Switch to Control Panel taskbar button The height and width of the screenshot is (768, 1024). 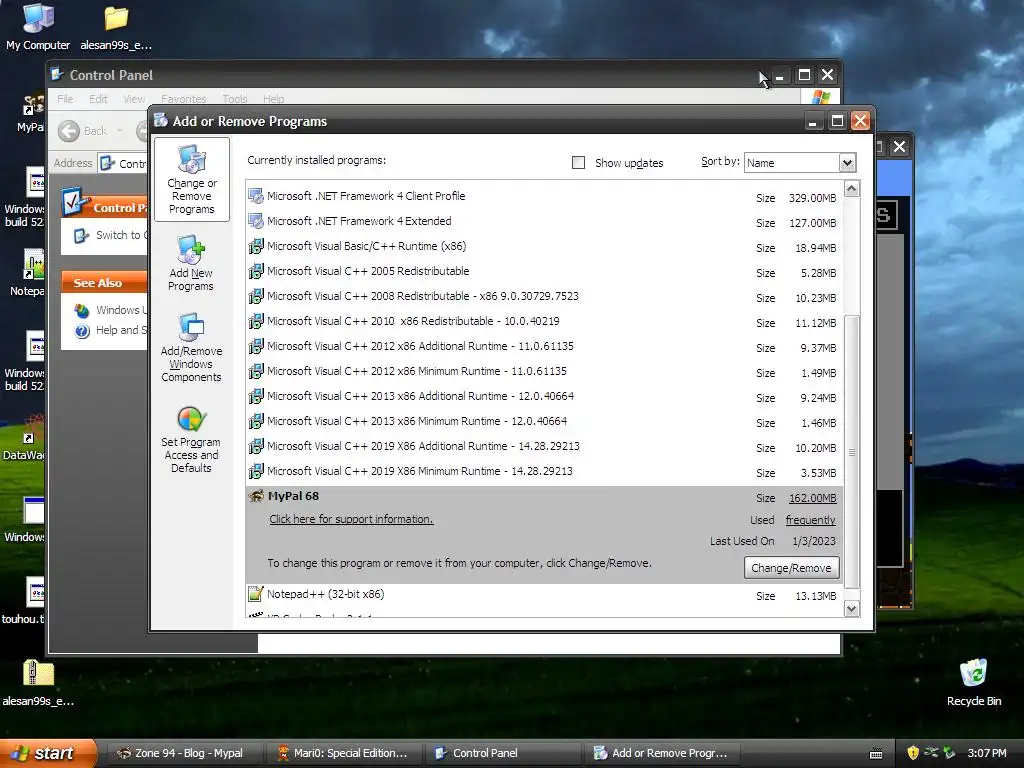pyautogui.click(x=504, y=753)
